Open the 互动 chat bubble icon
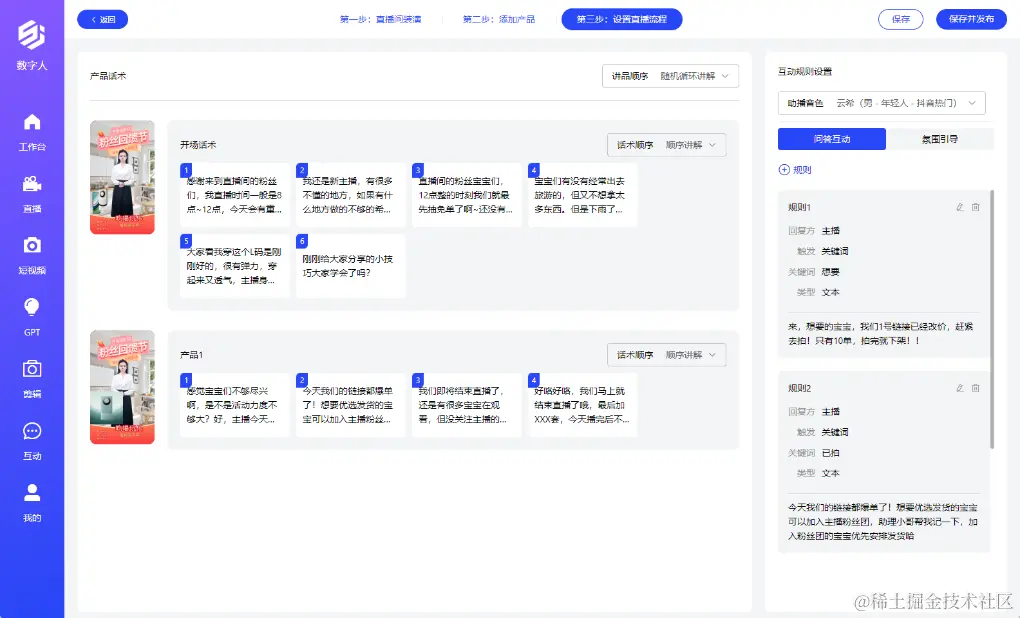Viewport: 1020px width, 618px height. click(x=32, y=431)
